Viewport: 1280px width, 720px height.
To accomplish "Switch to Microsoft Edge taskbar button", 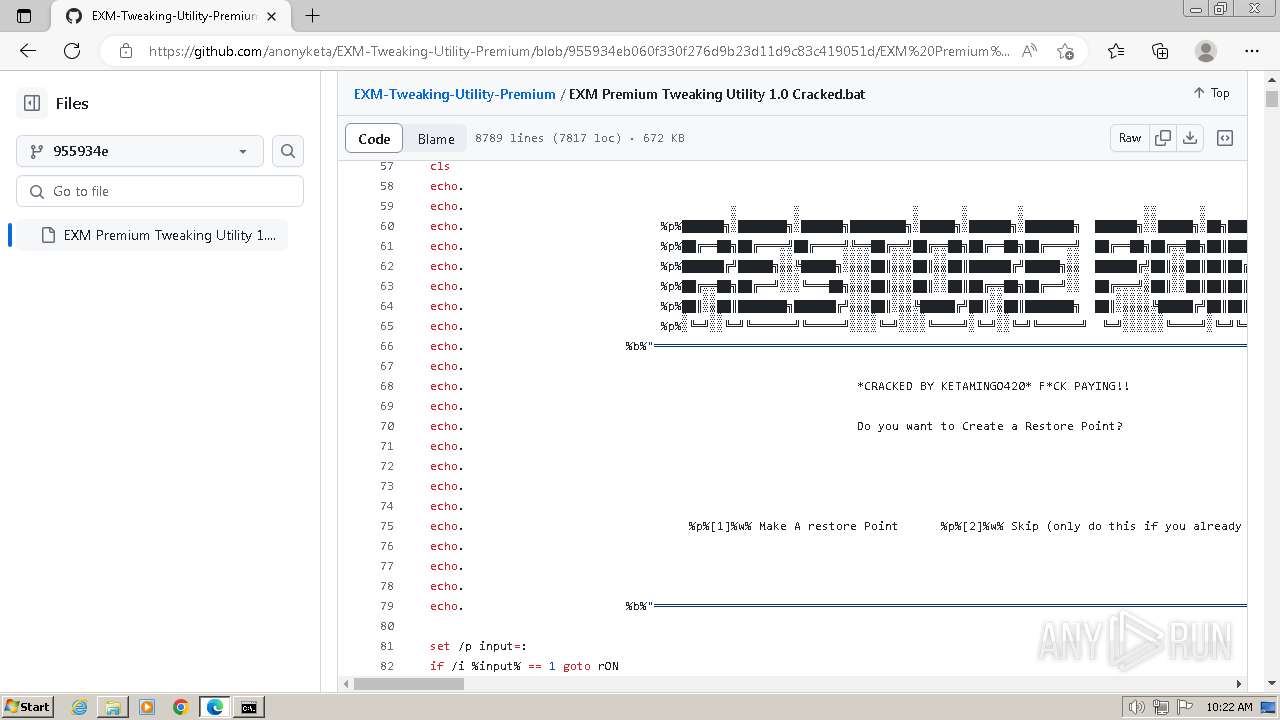I will (215, 707).
